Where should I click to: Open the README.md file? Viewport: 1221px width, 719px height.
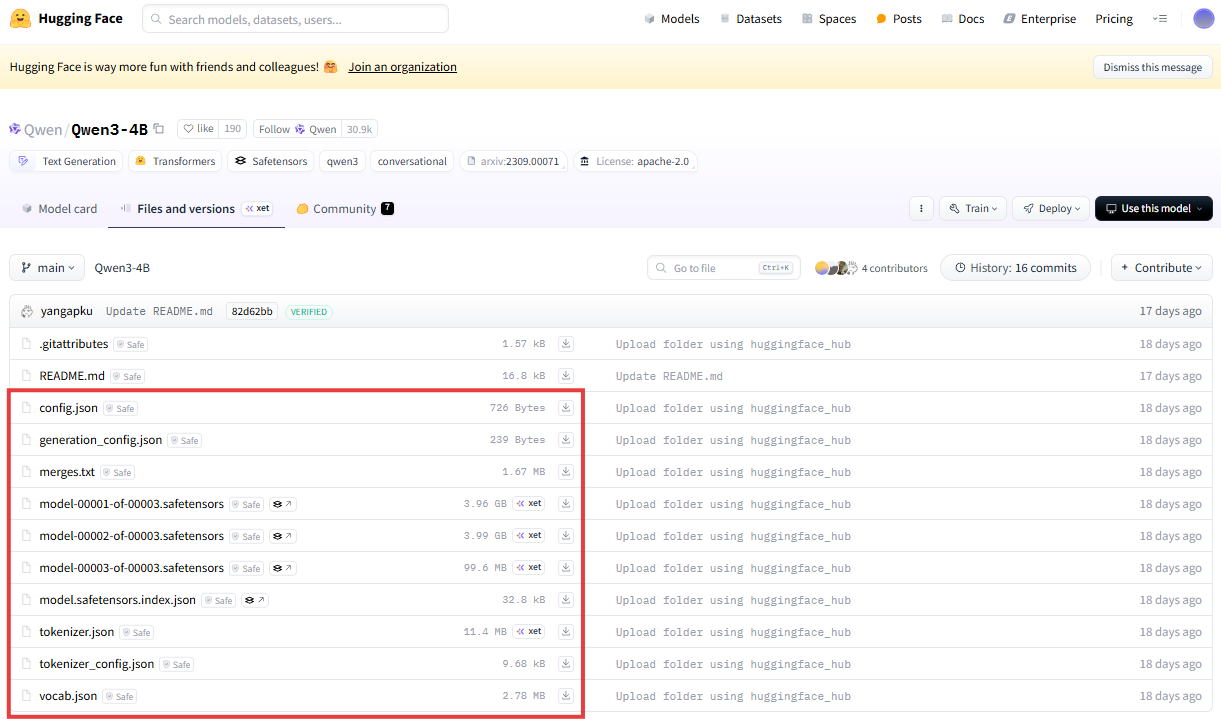coord(72,376)
